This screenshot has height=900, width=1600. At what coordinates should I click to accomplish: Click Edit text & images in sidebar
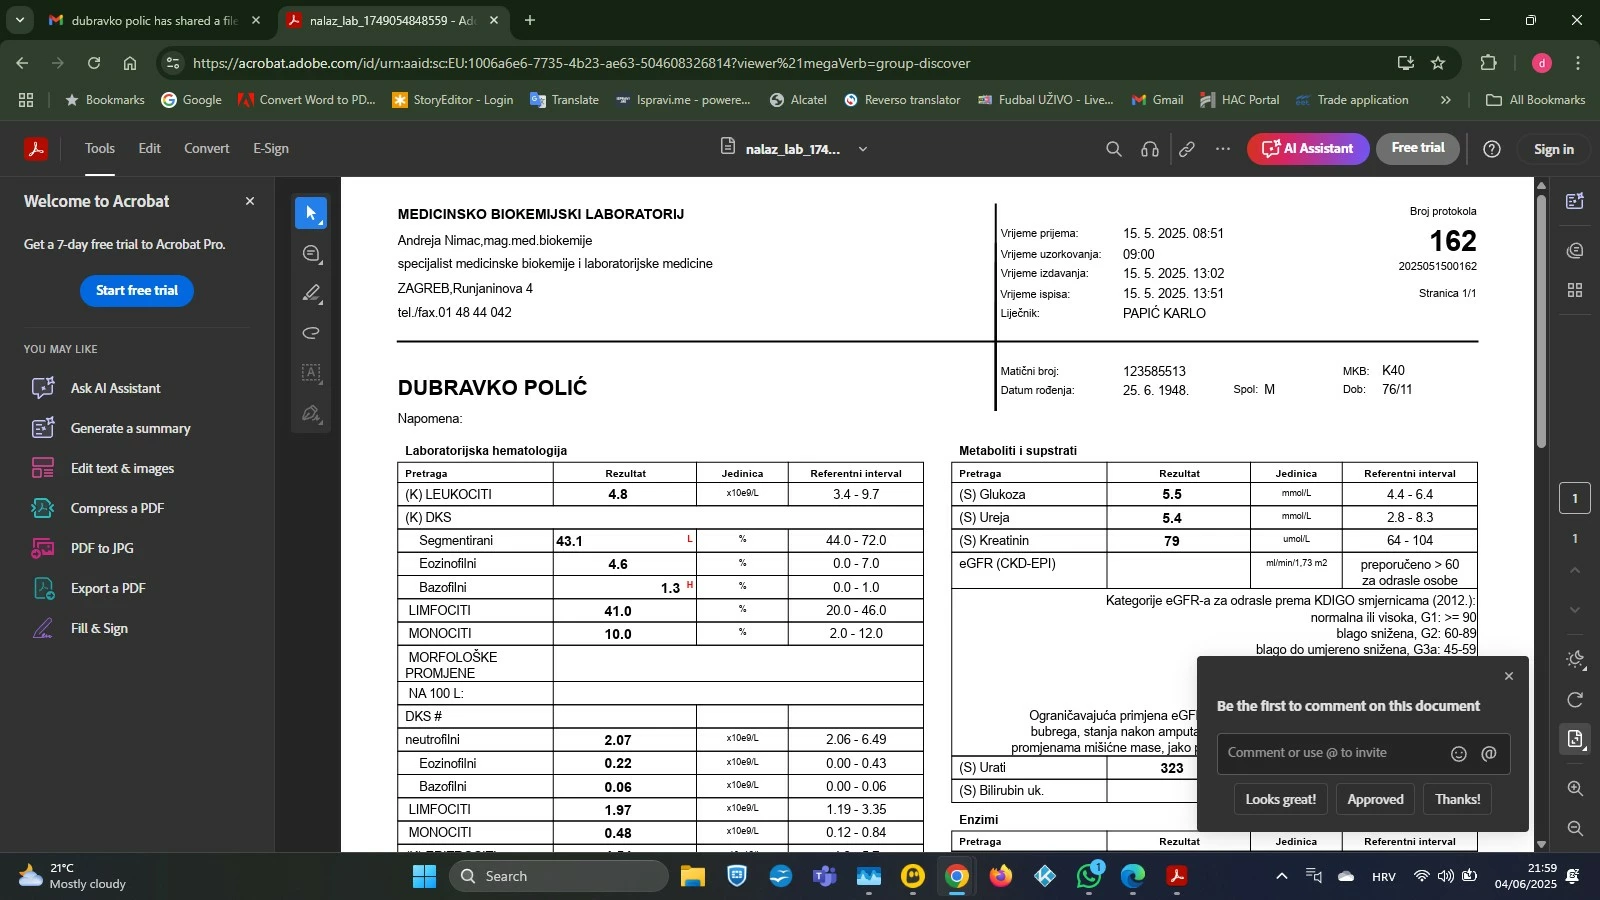(122, 468)
